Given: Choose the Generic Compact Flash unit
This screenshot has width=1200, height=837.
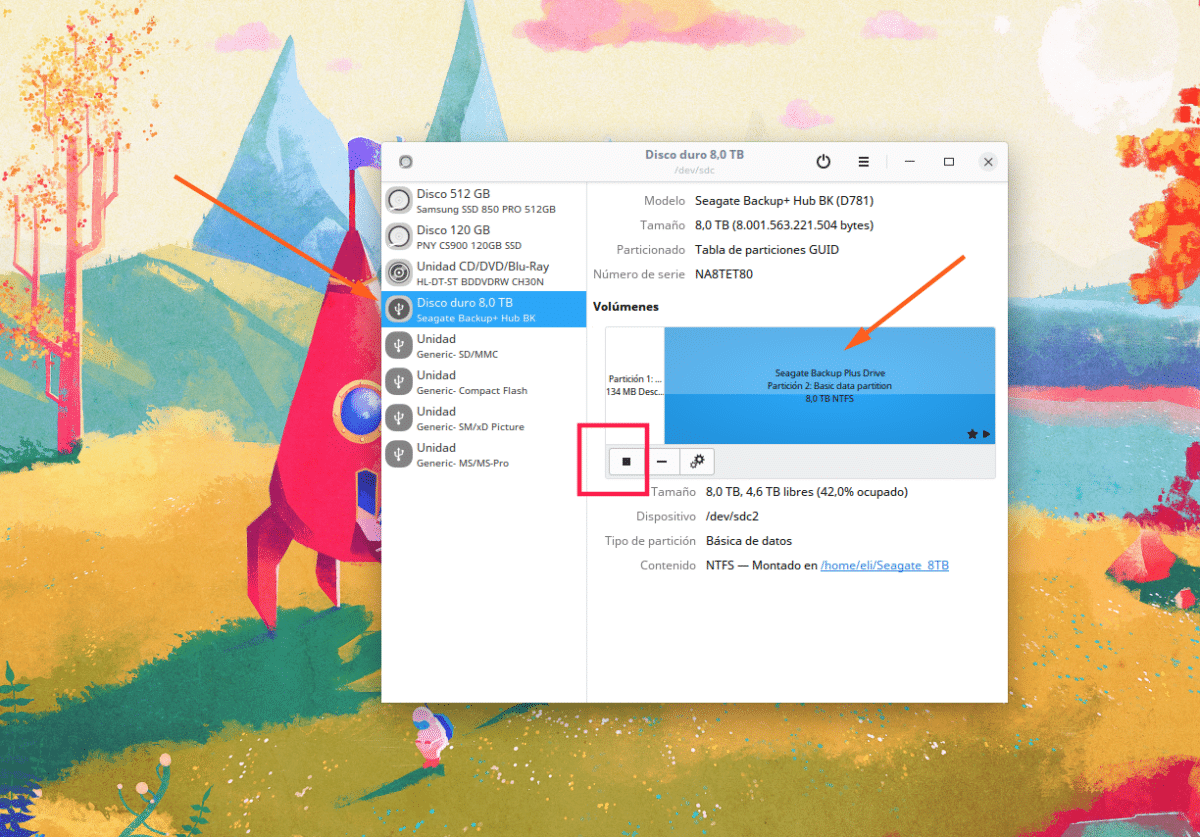Looking at the screenshot, I should [x=484, y=382].
